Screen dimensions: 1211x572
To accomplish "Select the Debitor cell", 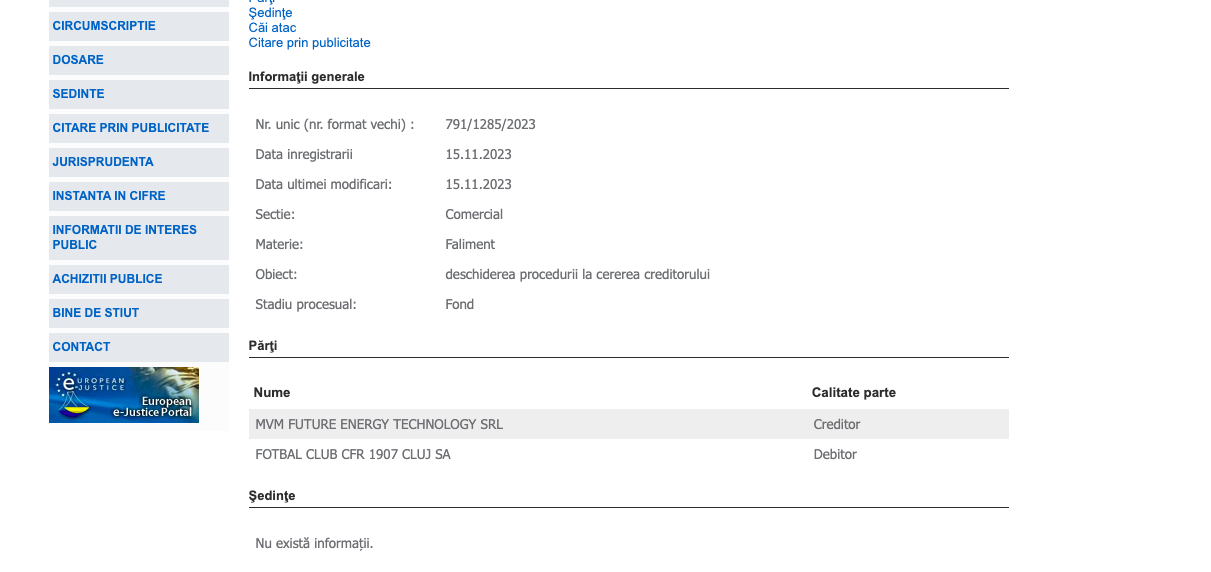I will tap(835, 455).
